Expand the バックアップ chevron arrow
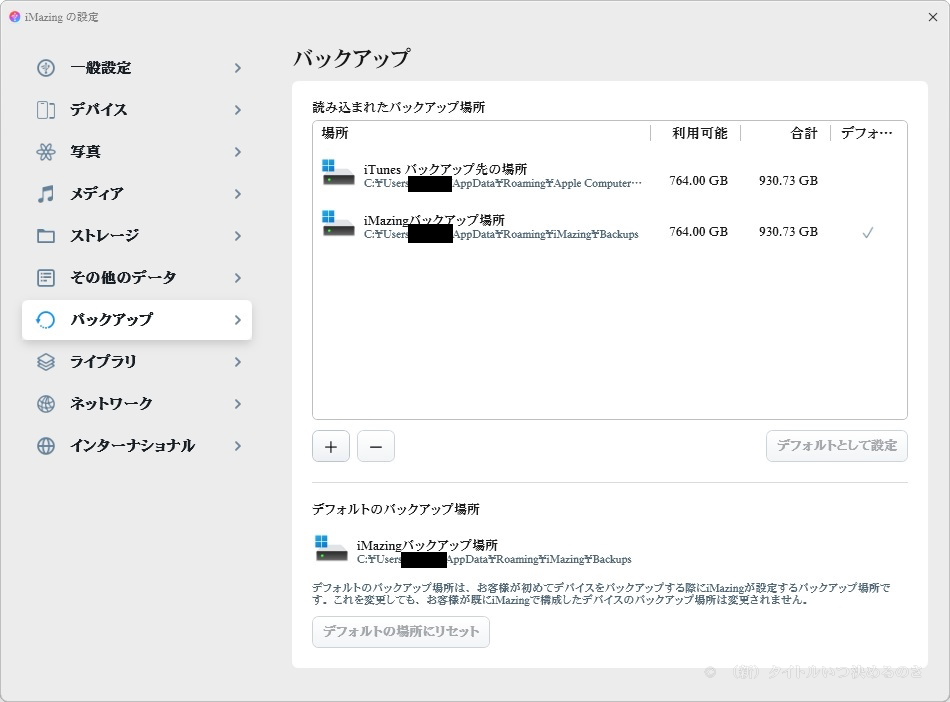Viewport: 950px width, 702px height. coord(238,320)
